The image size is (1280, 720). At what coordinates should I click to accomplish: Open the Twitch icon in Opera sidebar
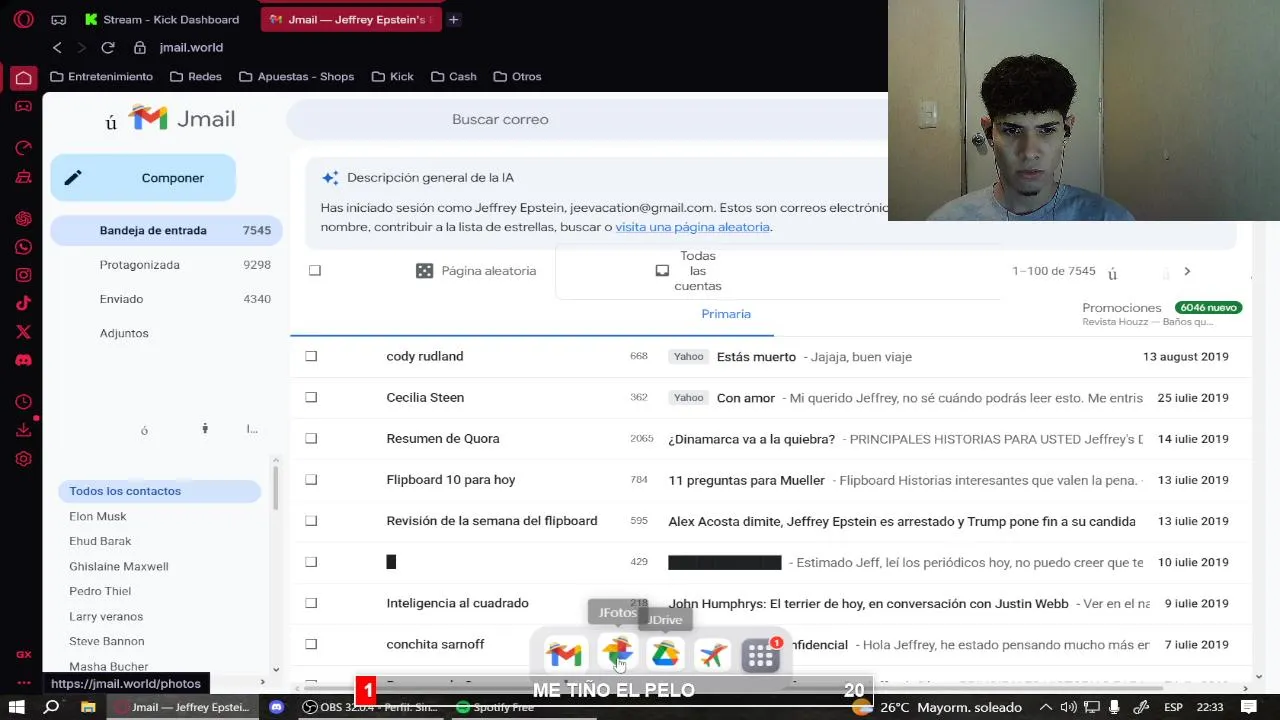tap(23, 177)
